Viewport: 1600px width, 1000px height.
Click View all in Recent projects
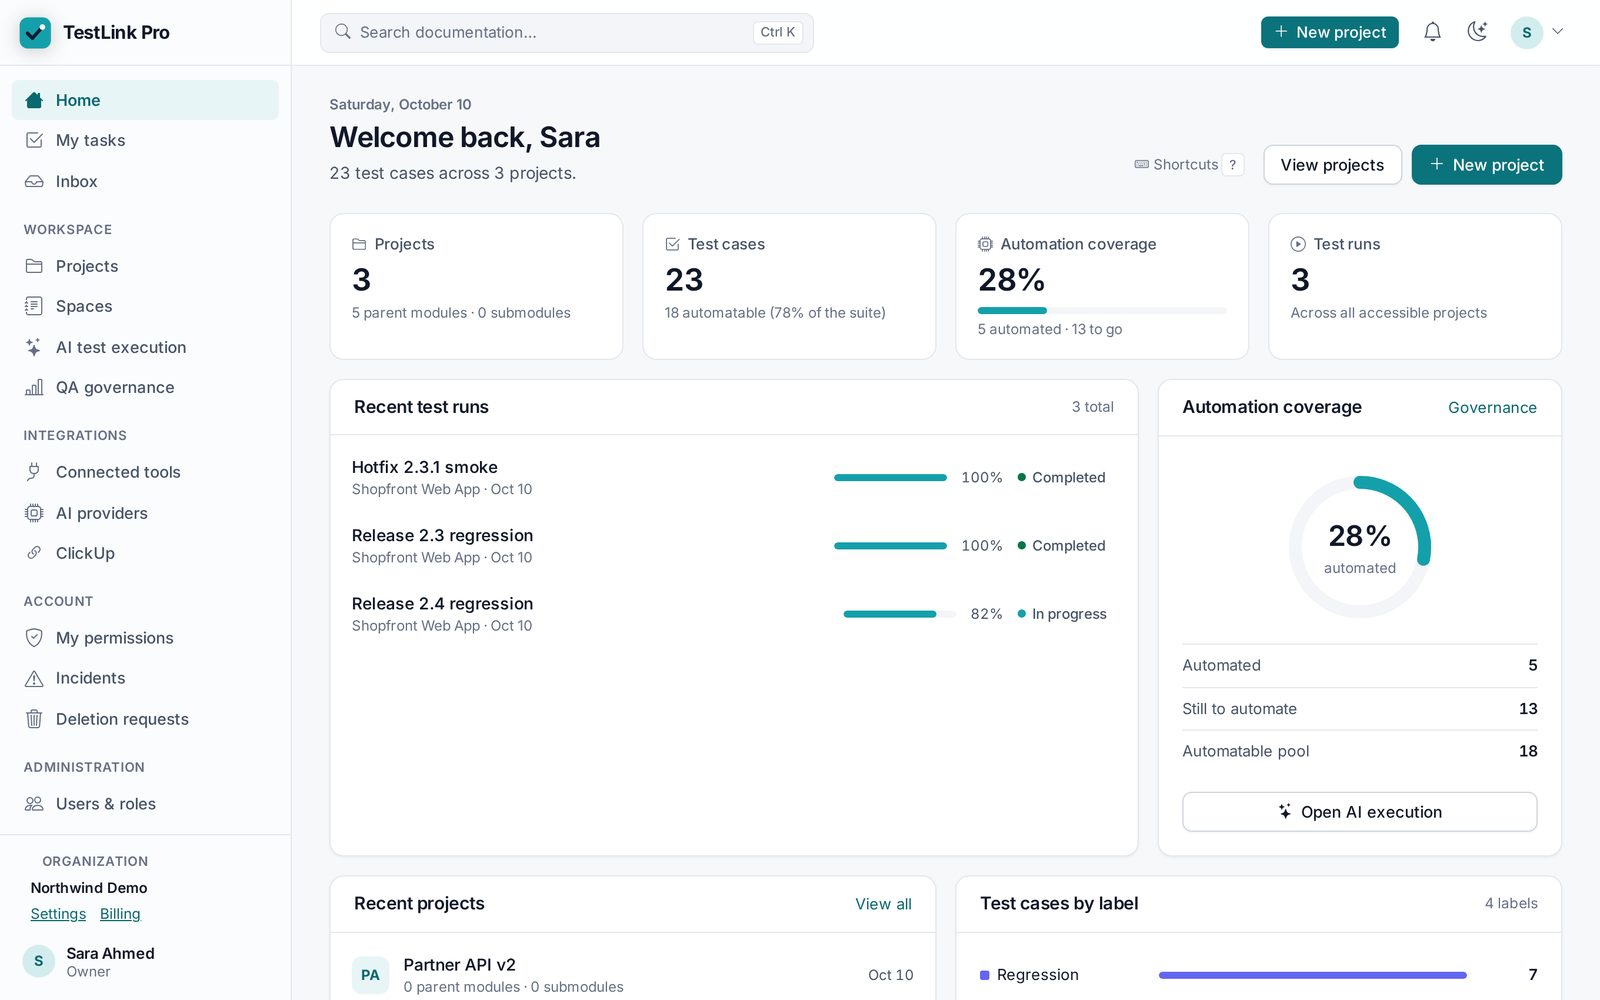coord(883,904)
